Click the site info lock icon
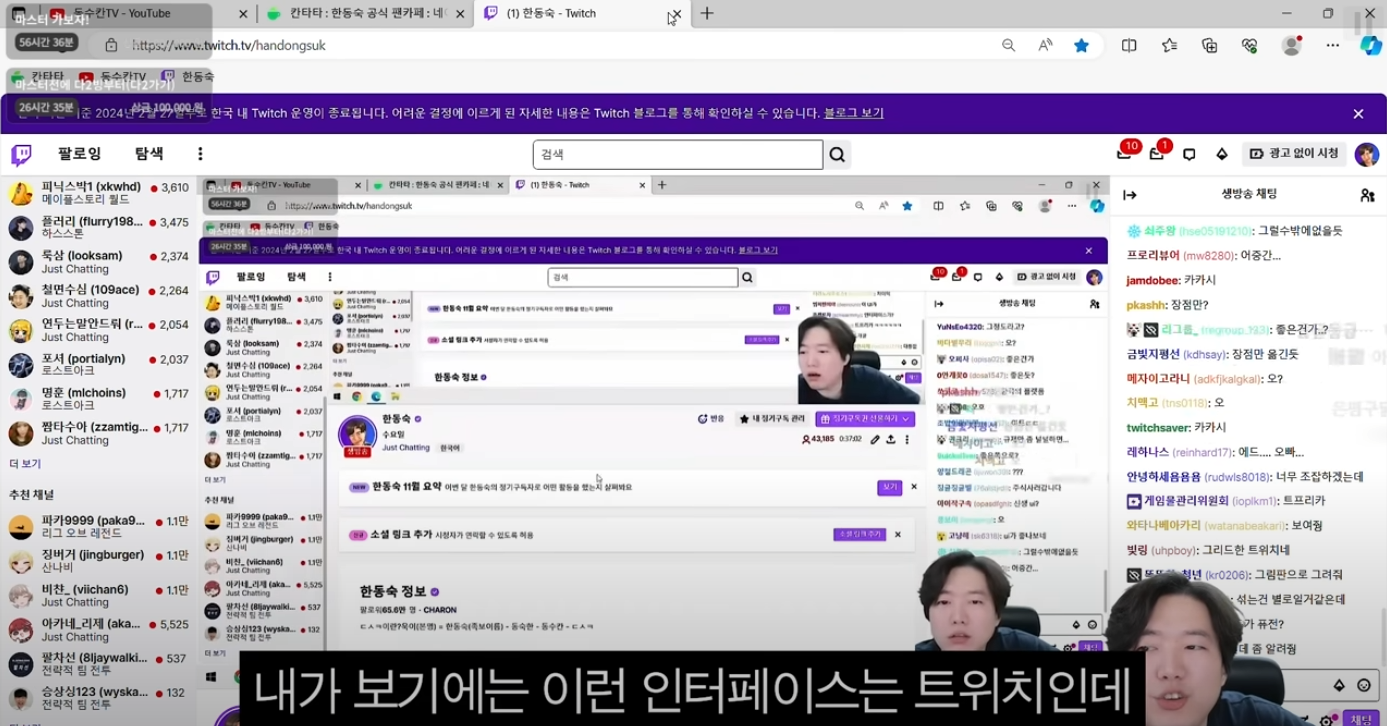The width and height of the screenshot is (1387, 726). click(x=111, y=45)
